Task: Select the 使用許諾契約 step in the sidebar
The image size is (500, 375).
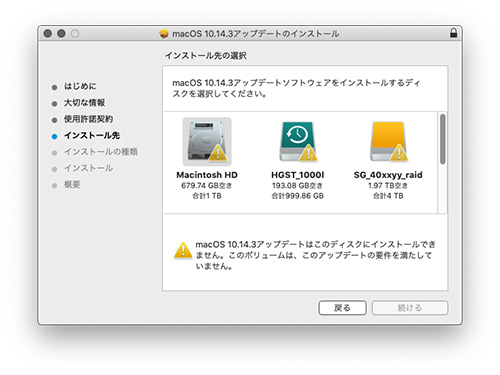Action: coord(88,119)
